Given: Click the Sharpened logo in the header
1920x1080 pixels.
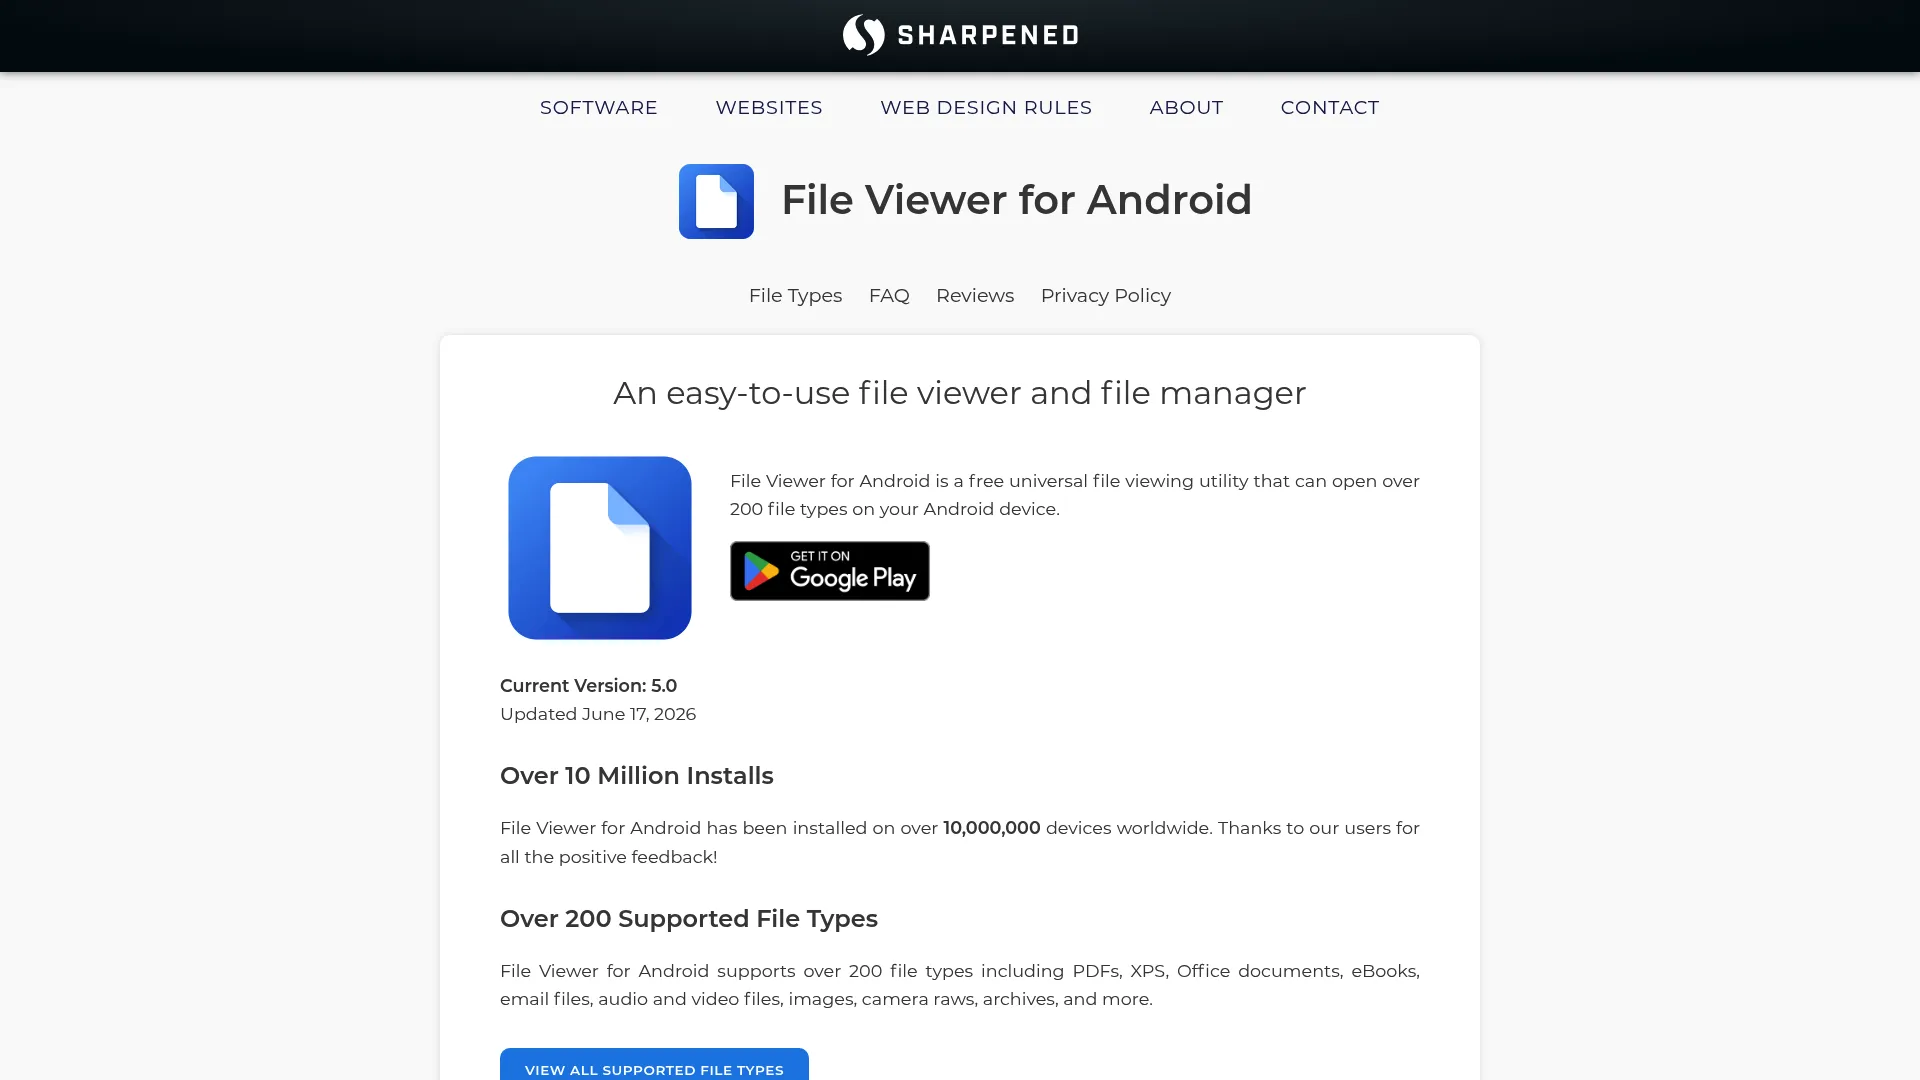Looking at the screenshot, I should pos(960,35).
